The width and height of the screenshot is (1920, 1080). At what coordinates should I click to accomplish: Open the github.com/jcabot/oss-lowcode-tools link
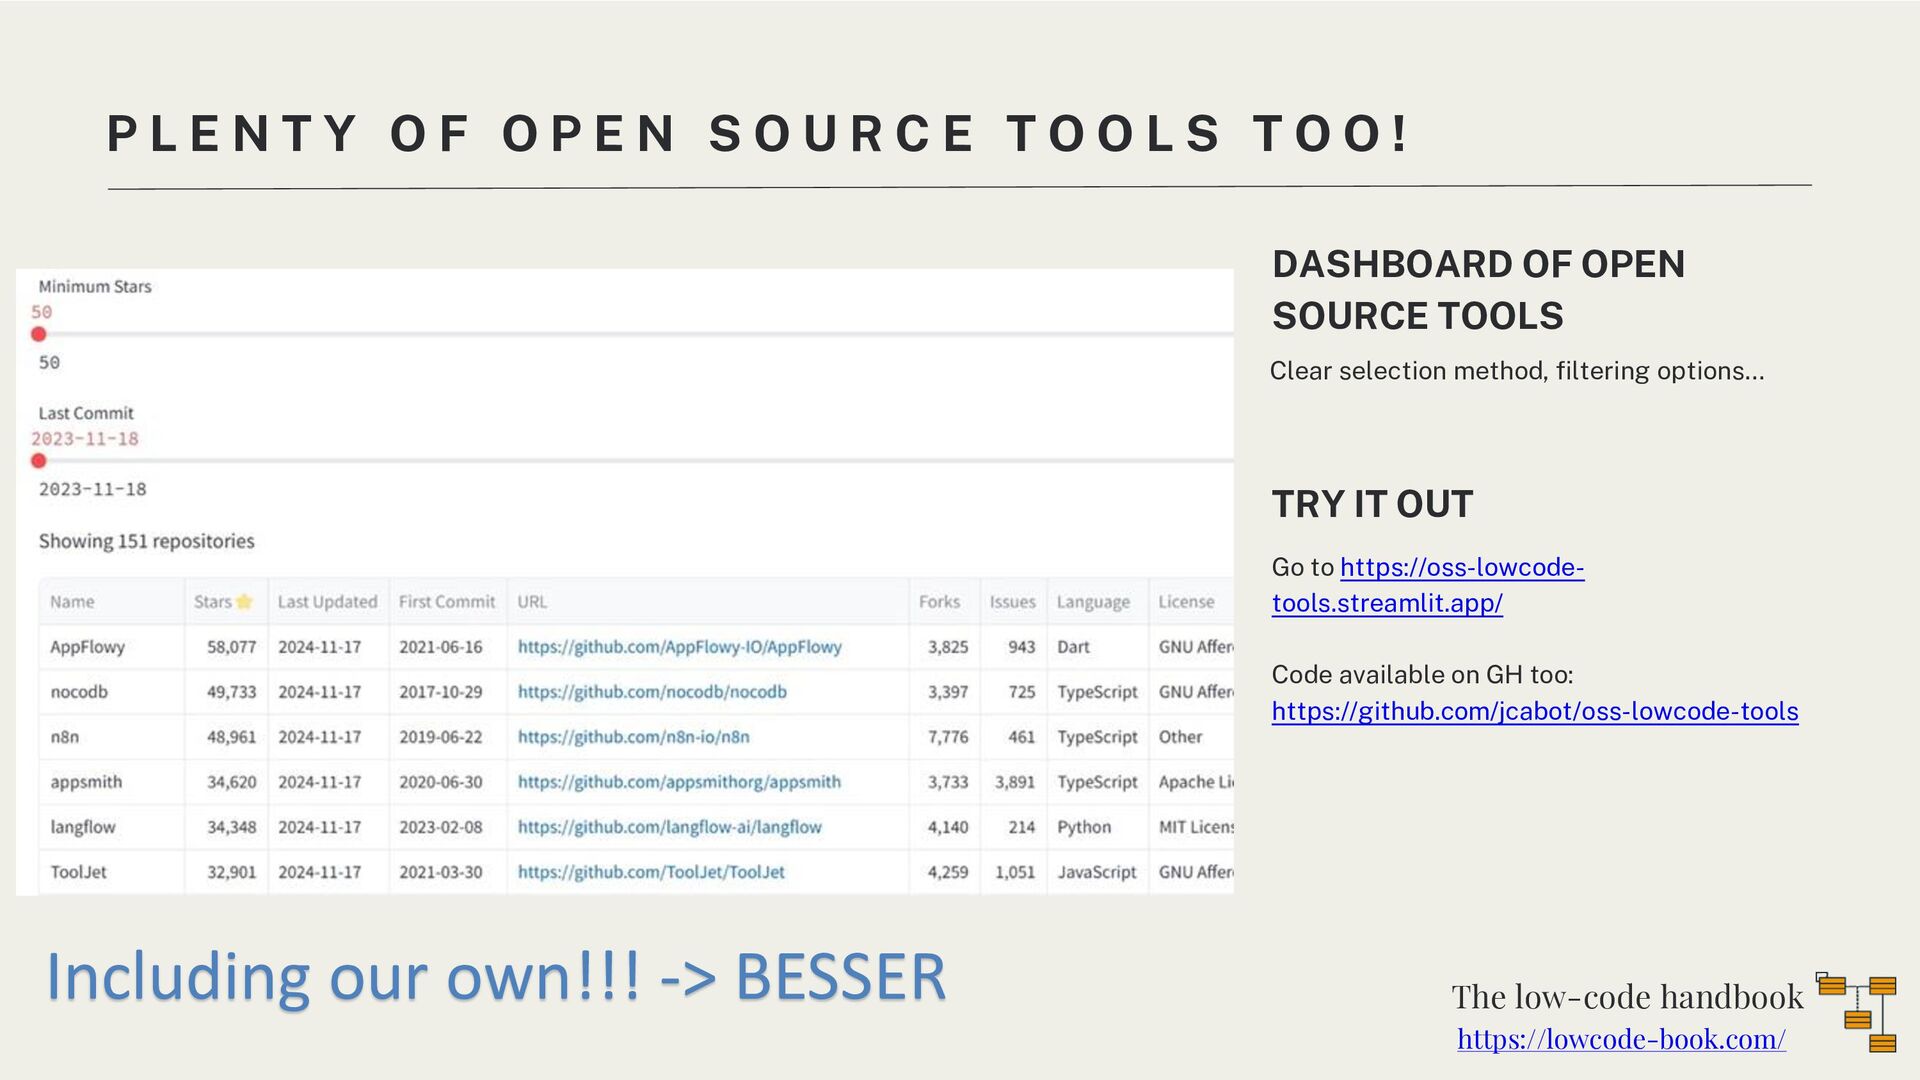point(1535,711)
